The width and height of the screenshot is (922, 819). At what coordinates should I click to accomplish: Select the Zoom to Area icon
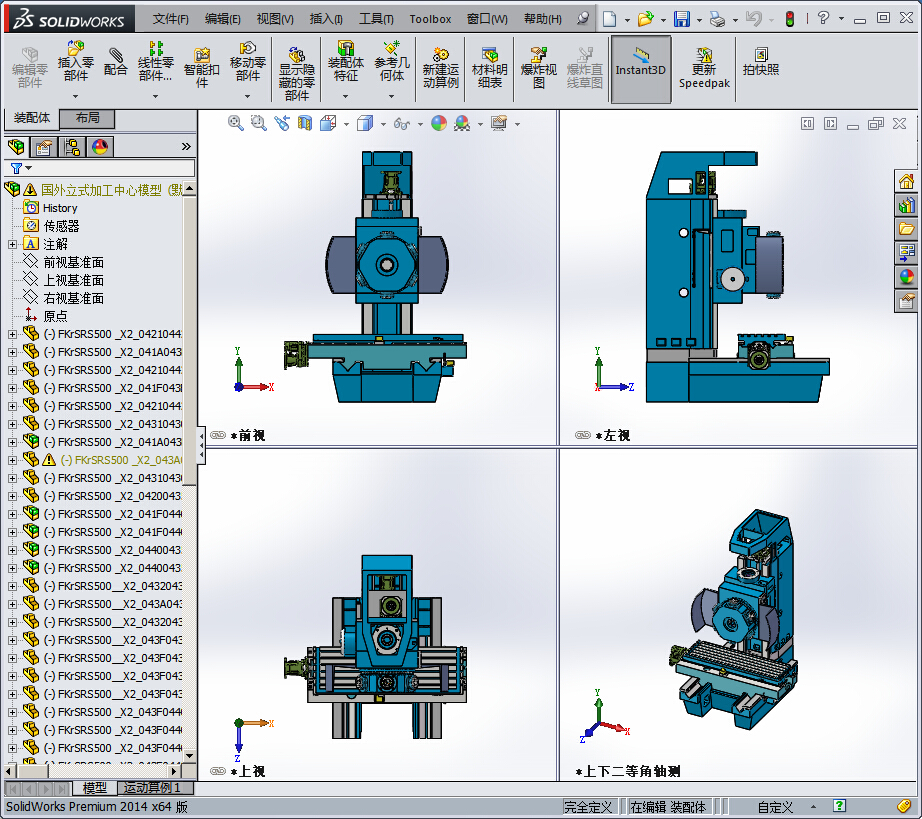coord(259,123)
